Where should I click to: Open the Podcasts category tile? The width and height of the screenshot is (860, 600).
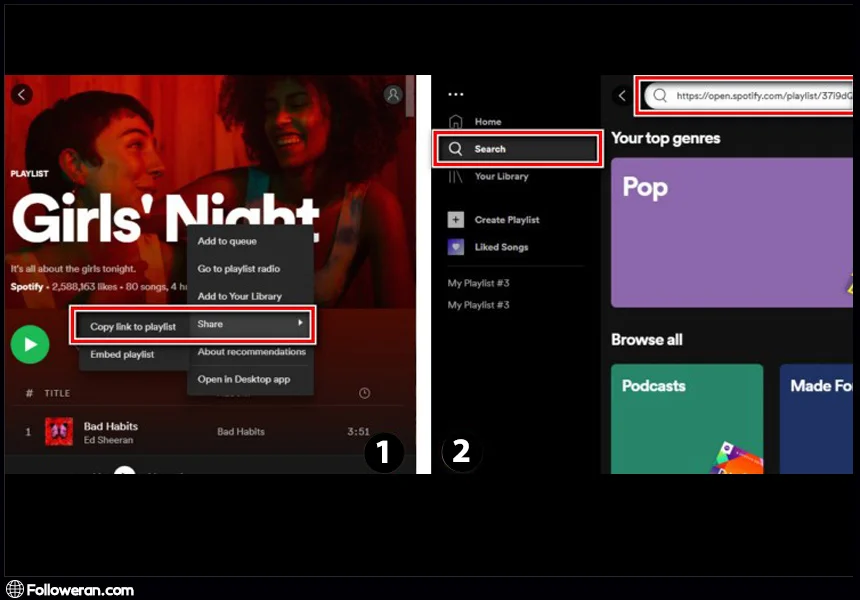(x=686, y=418)
